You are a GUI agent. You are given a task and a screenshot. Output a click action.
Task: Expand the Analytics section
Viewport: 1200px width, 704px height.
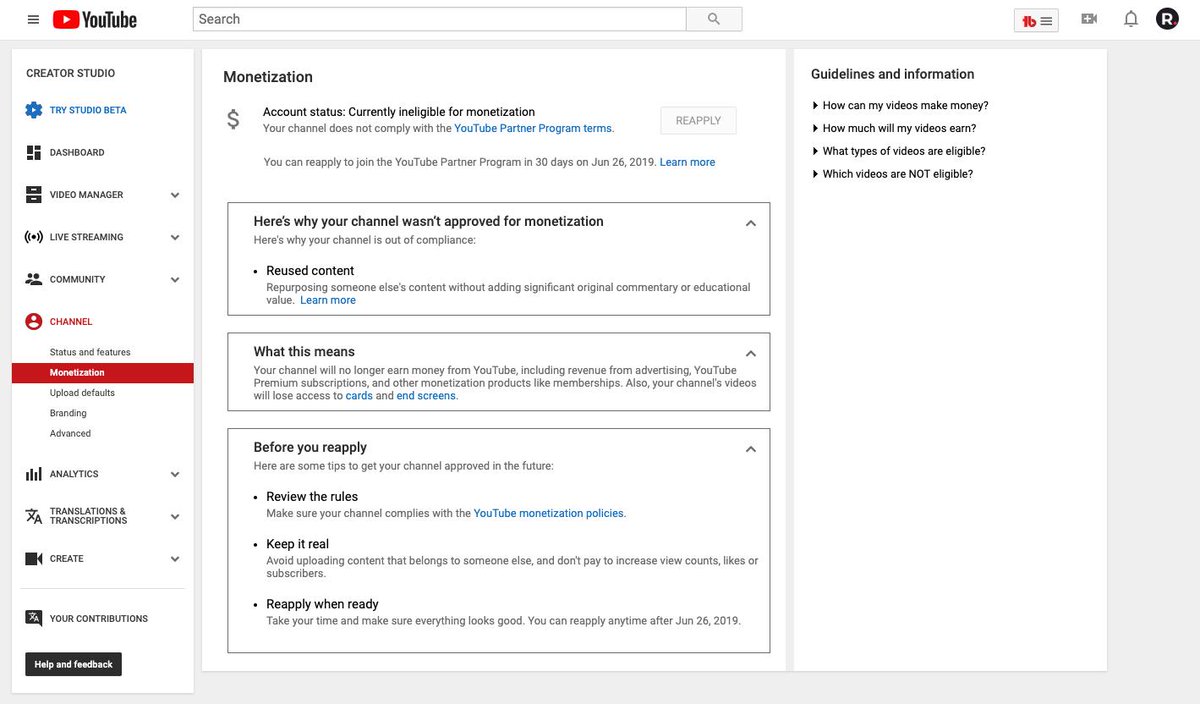coord(175,474)
